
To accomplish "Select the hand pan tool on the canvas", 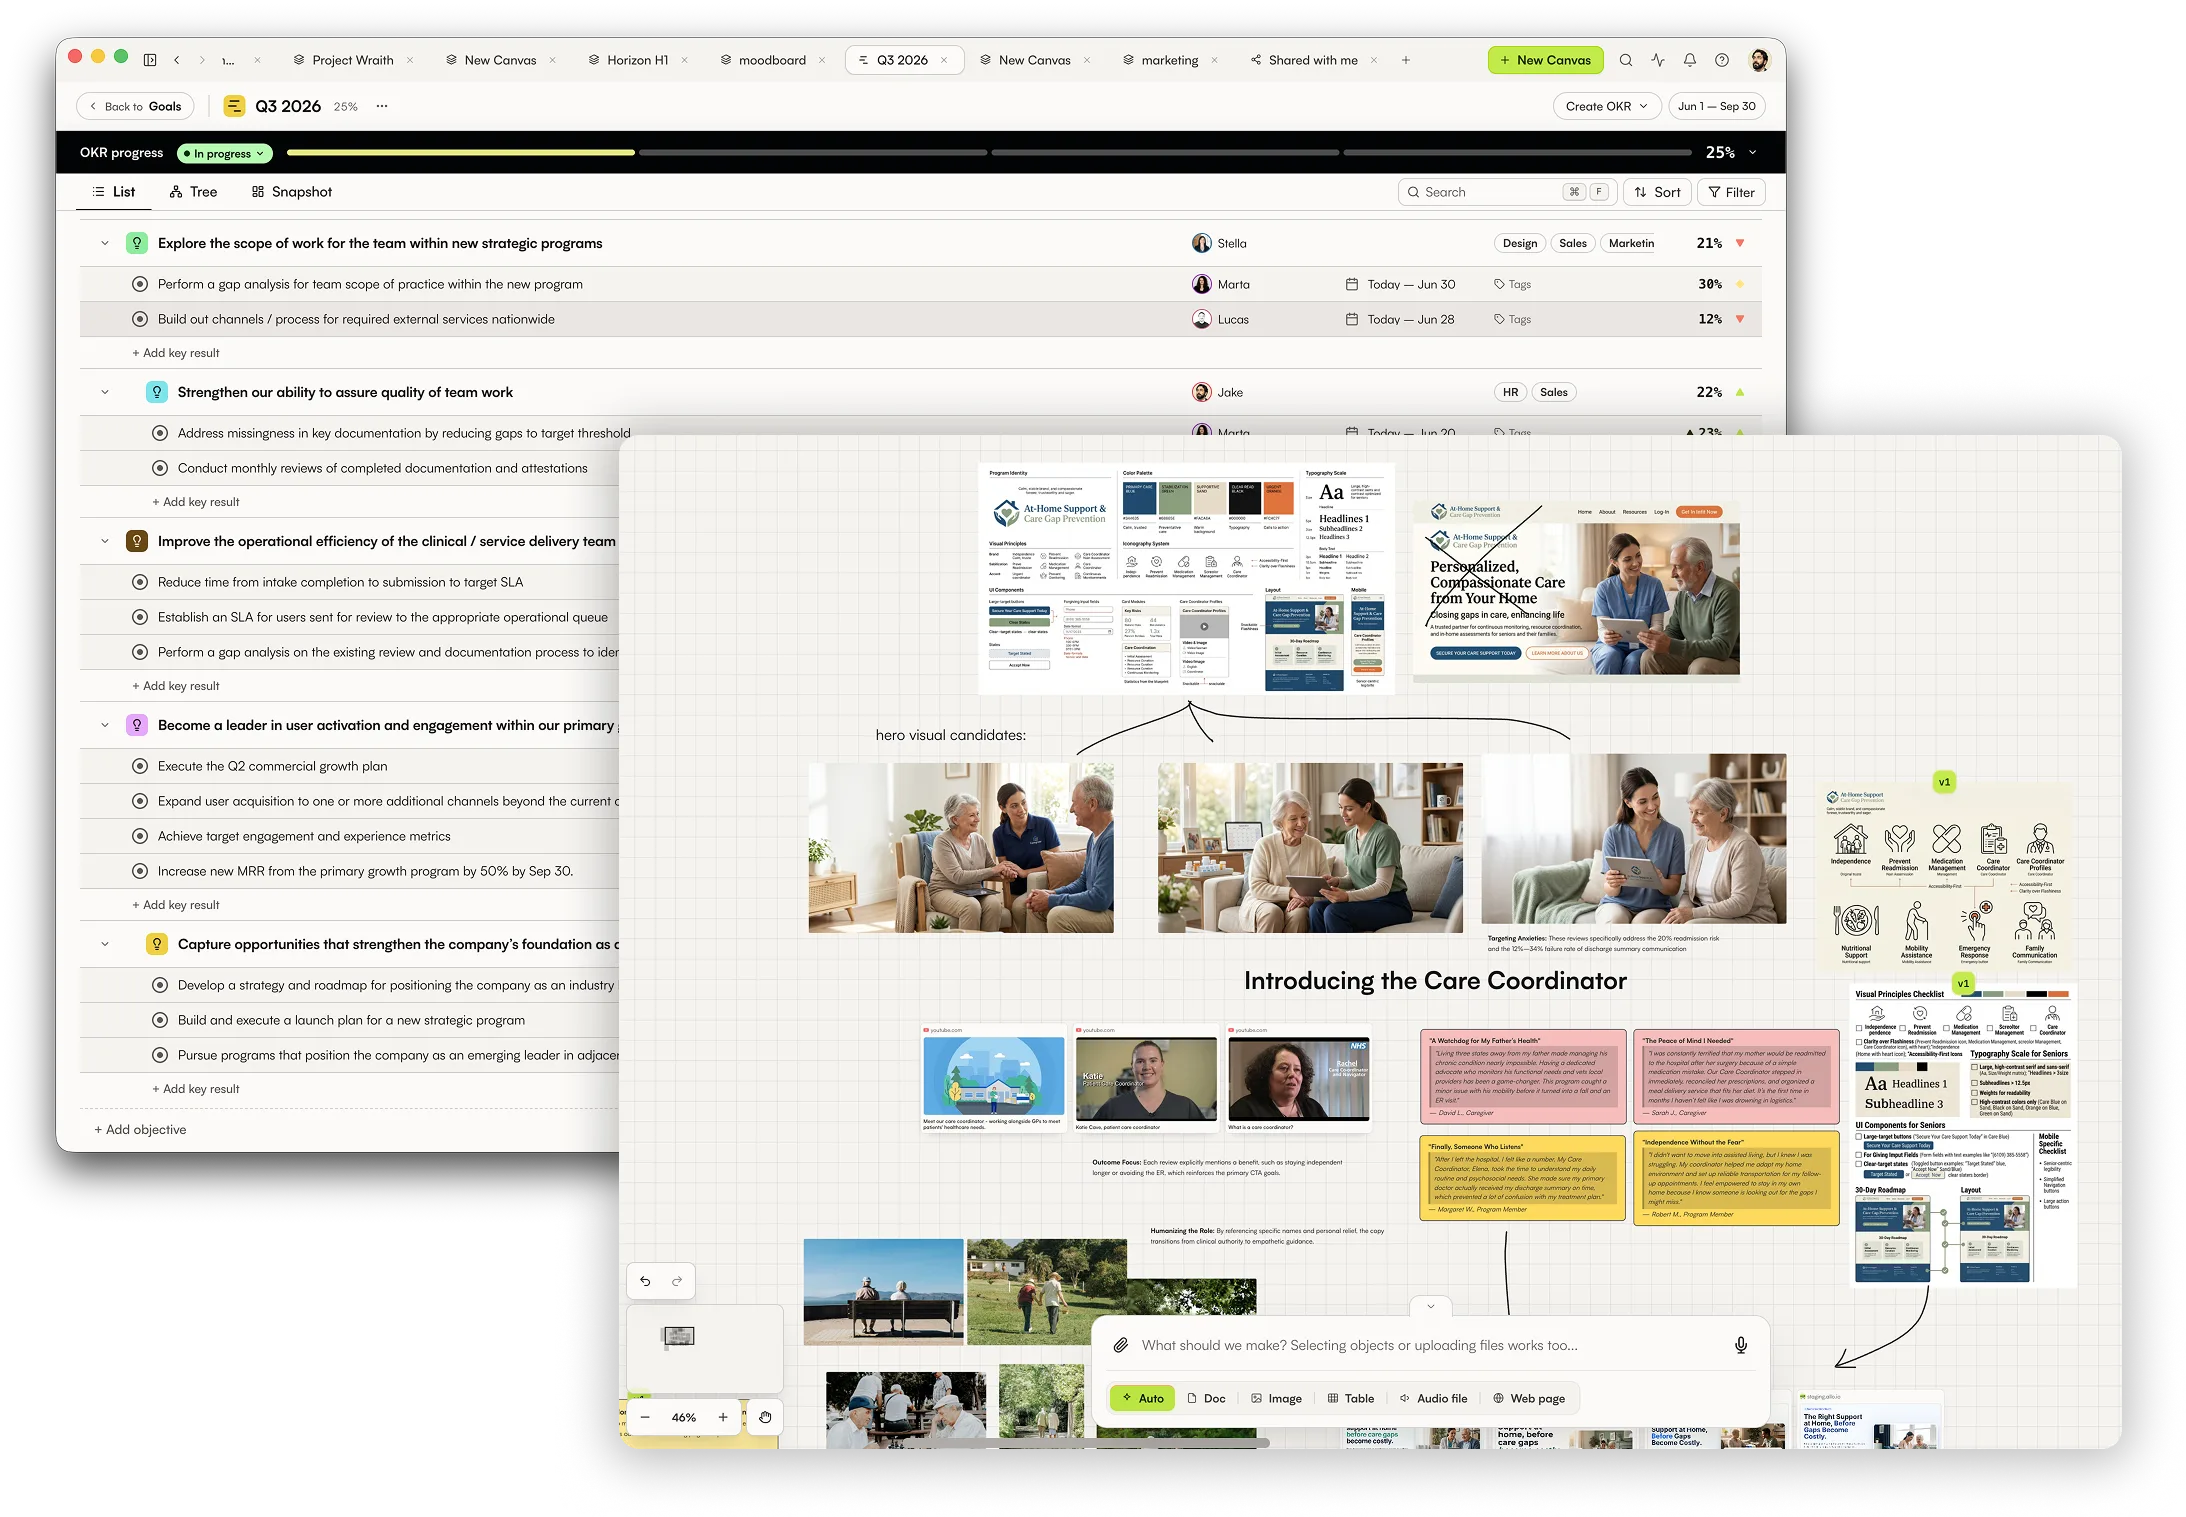I will (x=765, y=1417).
